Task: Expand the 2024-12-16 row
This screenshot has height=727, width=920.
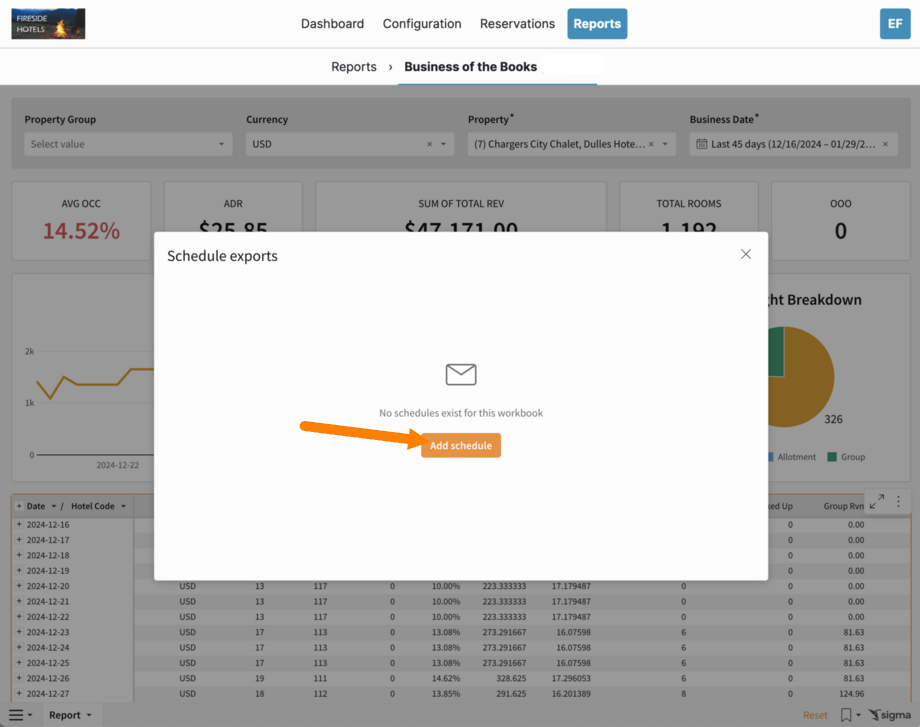Action: pos(19,525)
